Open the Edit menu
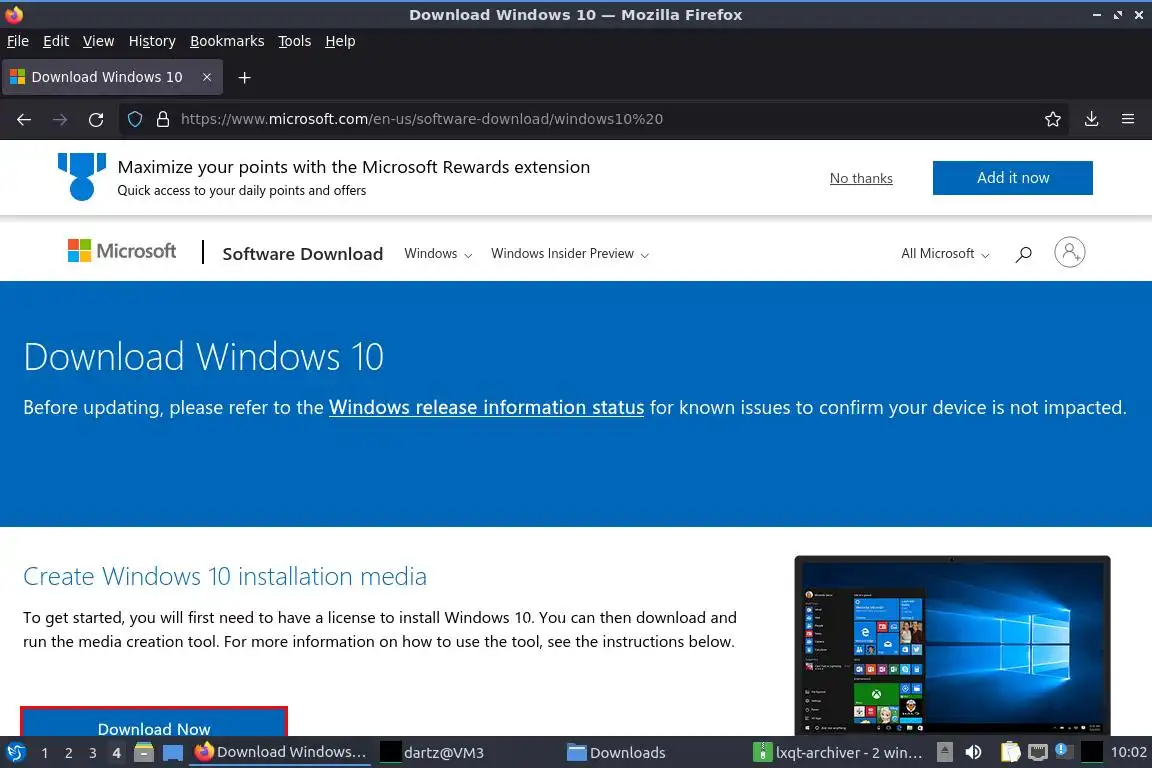Viewport: 1152px width, 768px height. tap(56, 41)
